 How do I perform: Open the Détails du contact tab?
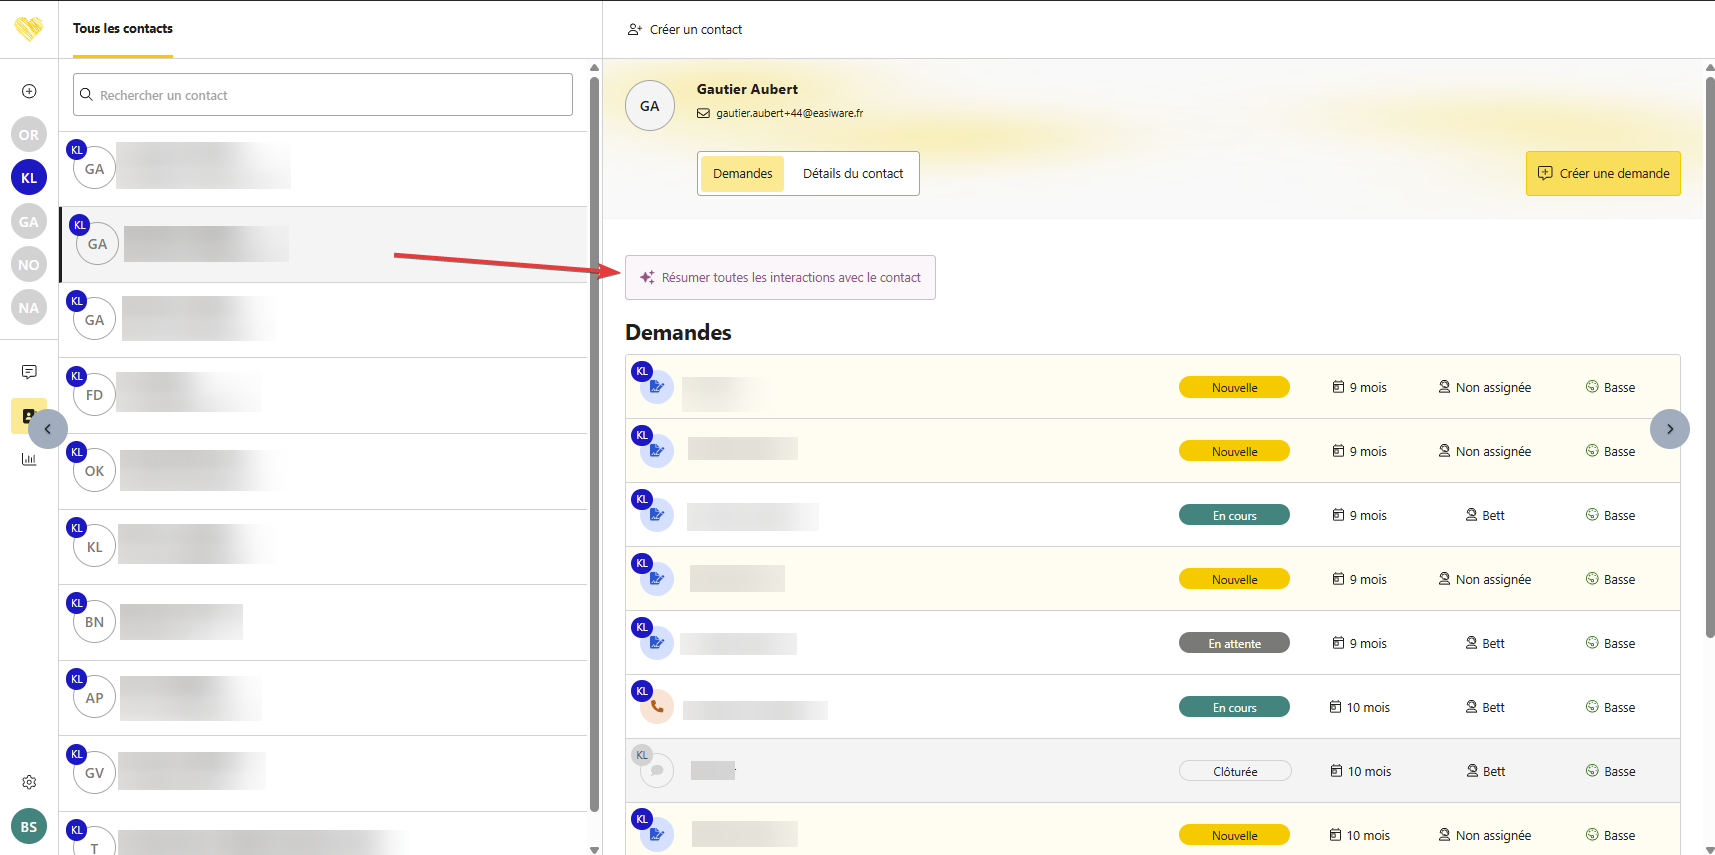tap(852, 174)
